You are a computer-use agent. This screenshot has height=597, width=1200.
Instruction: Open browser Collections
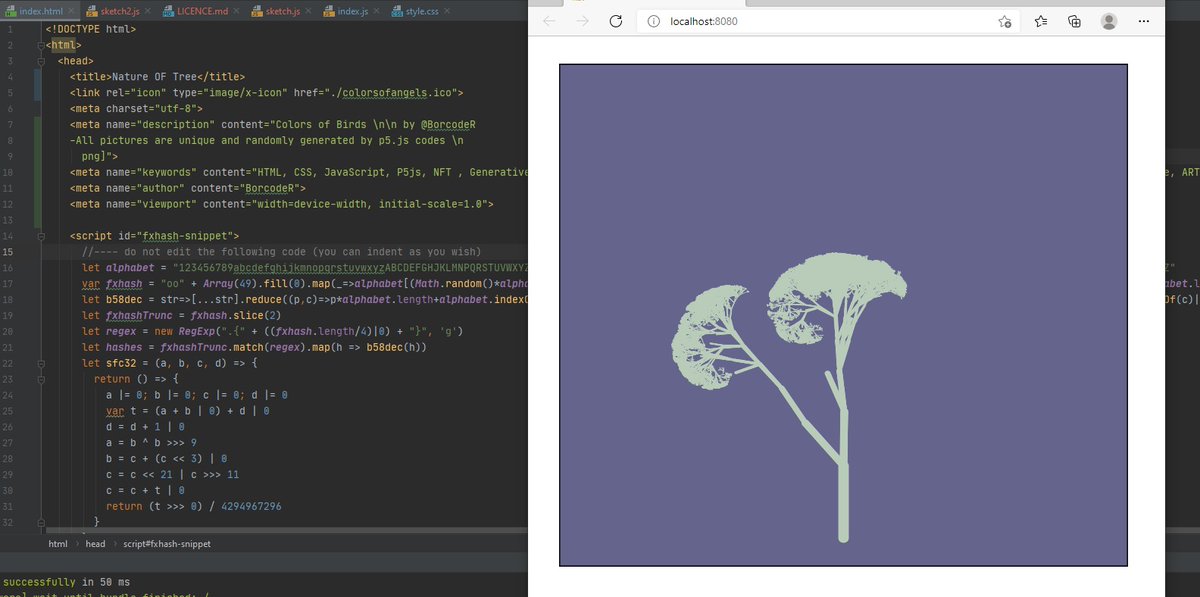[1075, 21]
